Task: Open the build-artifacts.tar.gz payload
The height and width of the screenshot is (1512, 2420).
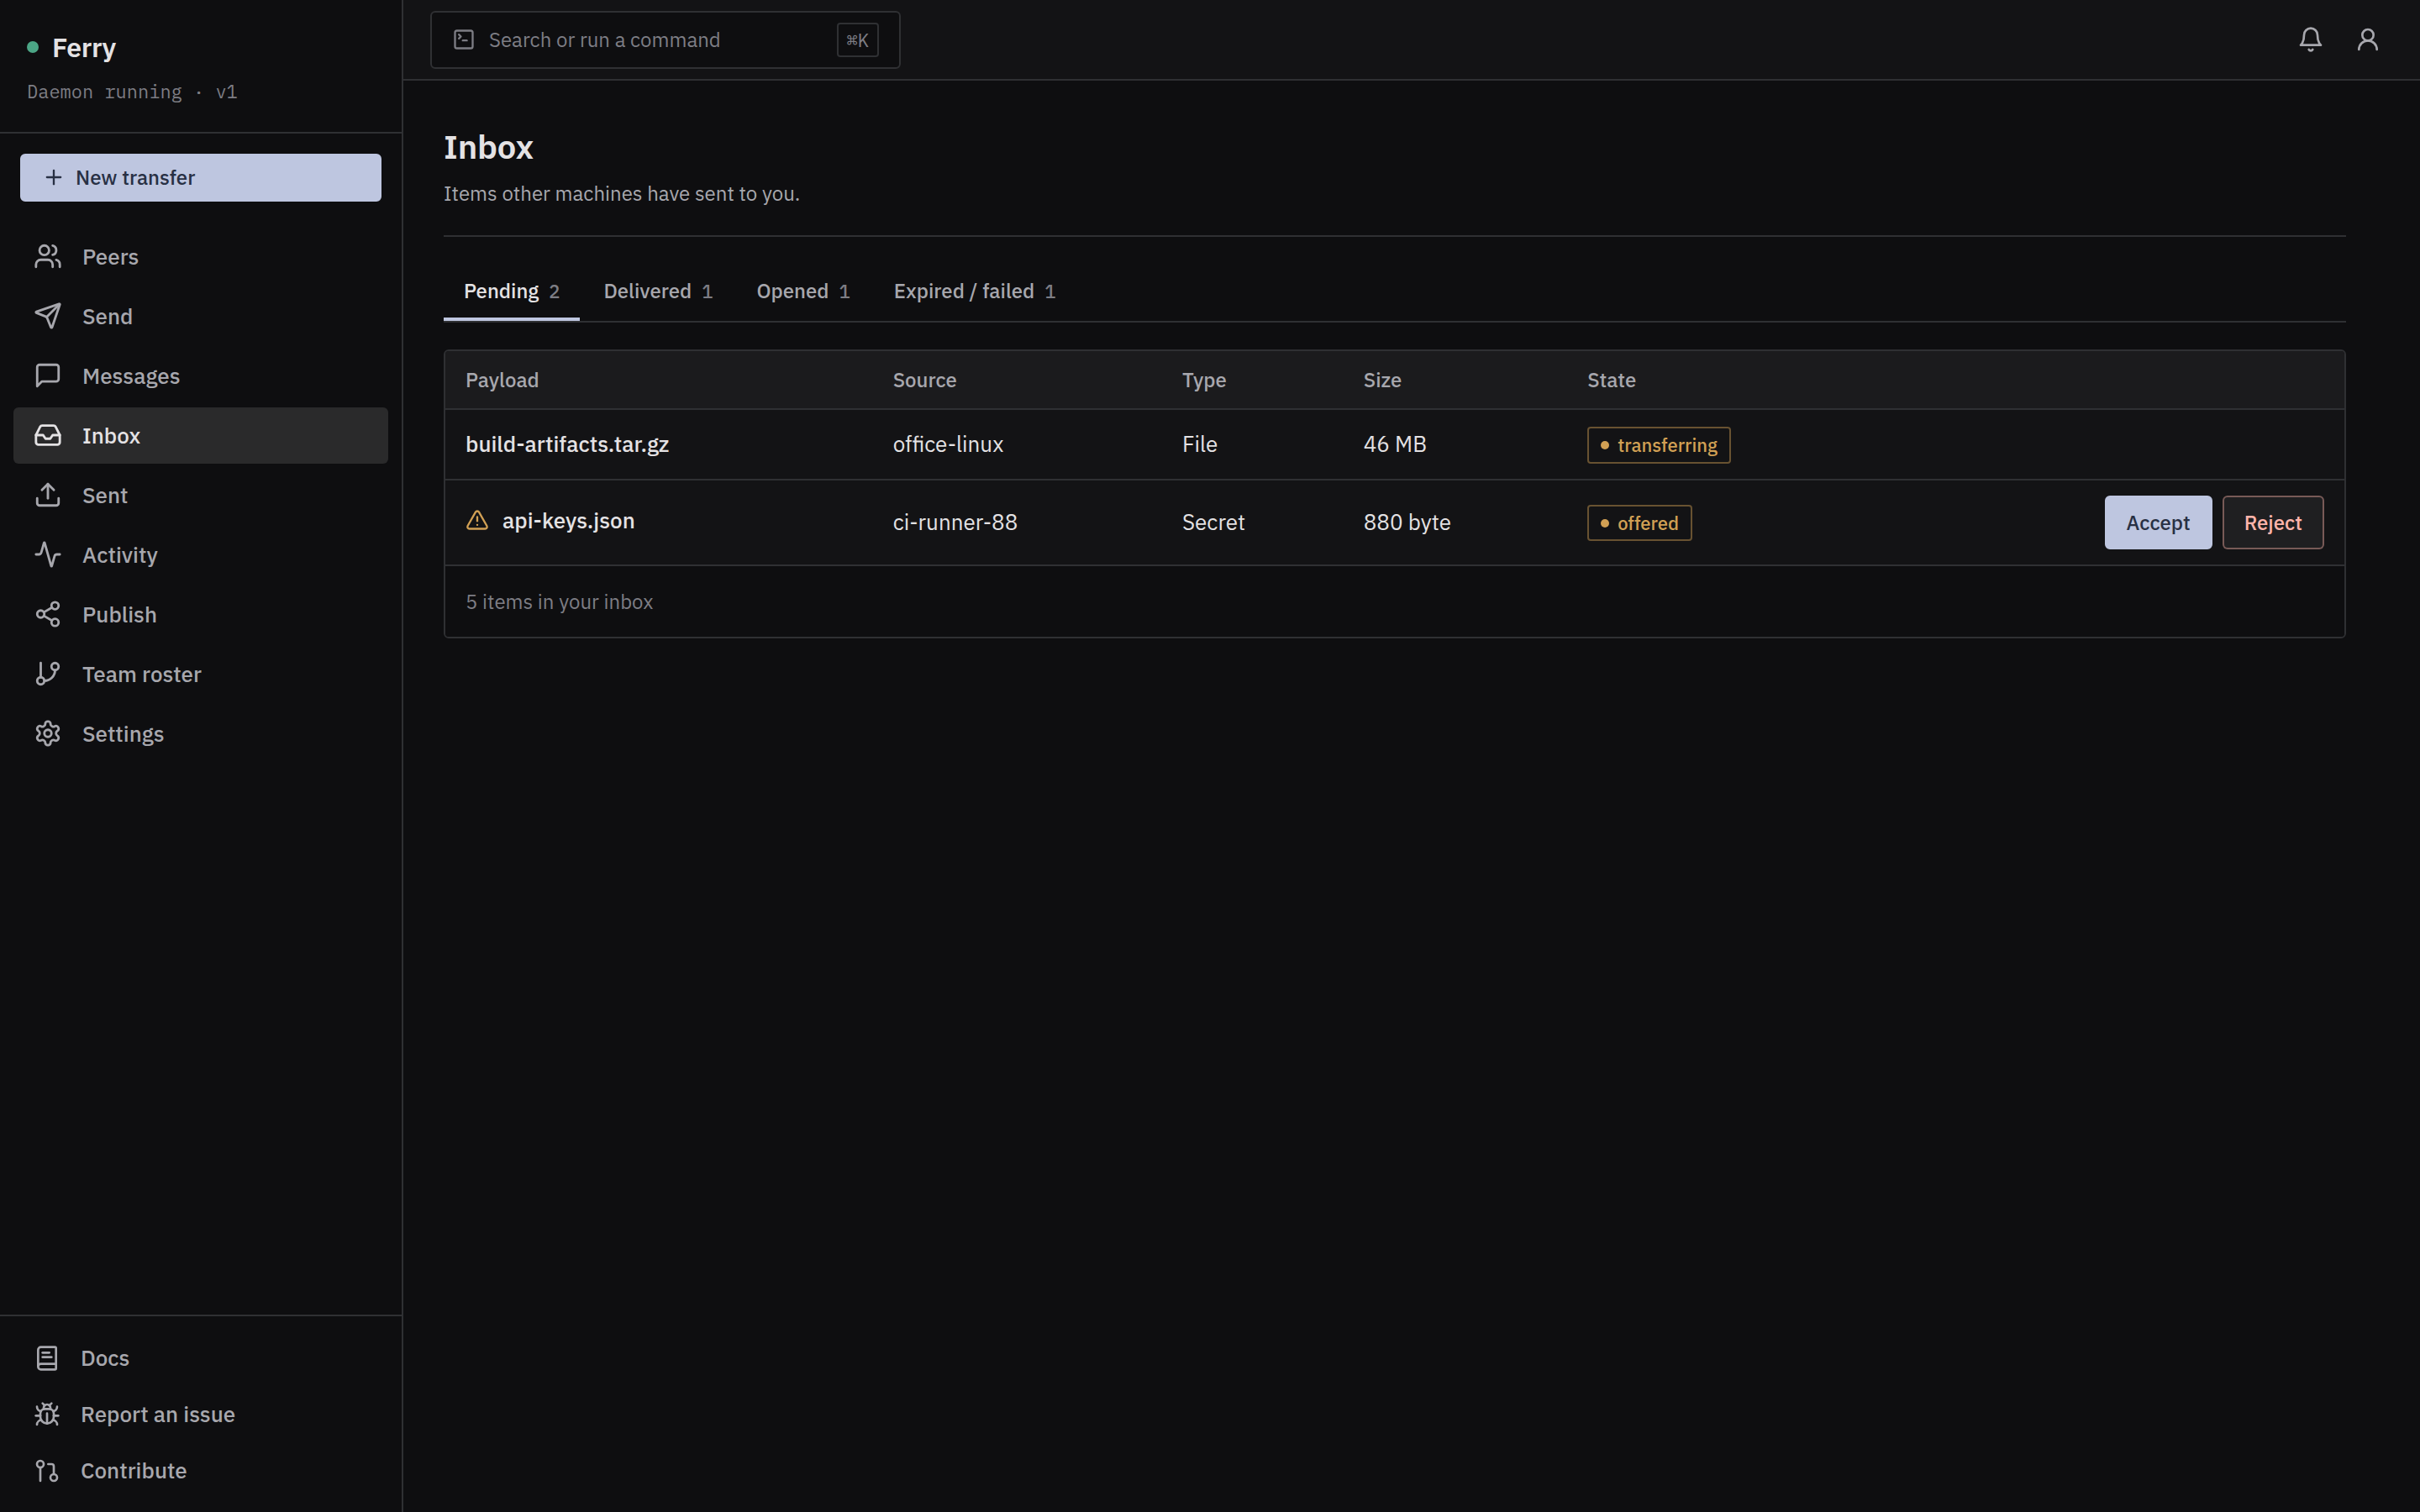Action: click(567, 444)
